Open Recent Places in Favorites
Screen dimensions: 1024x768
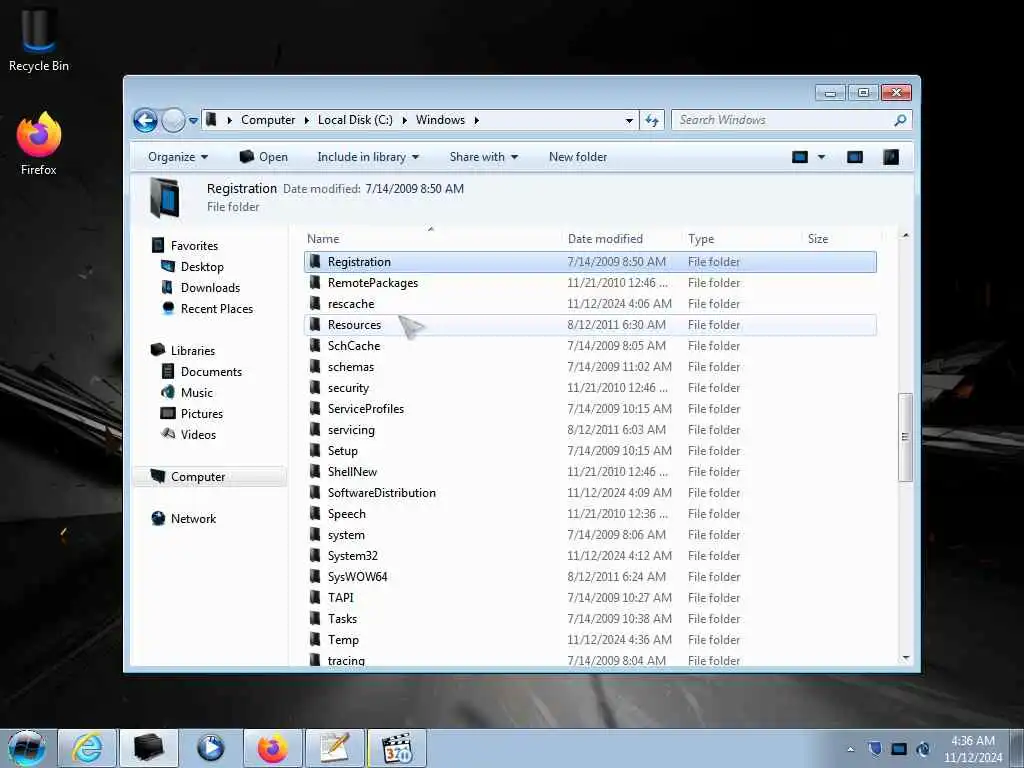[x=216, y=308]
